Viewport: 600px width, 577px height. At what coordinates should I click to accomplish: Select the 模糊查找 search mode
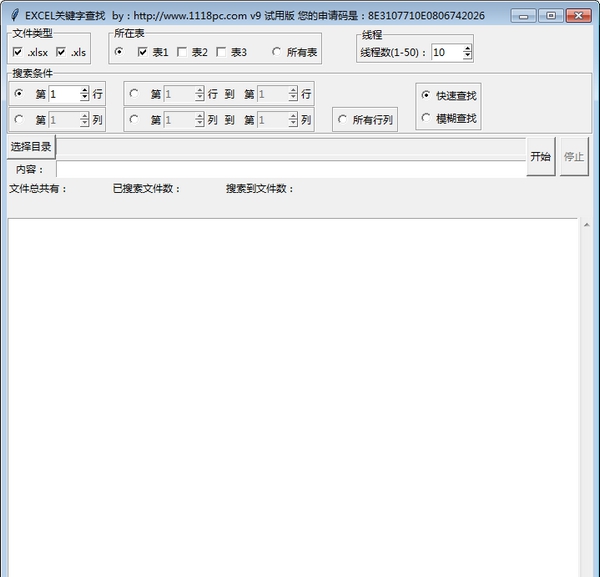pyautogui.click(x=426, y=119)
